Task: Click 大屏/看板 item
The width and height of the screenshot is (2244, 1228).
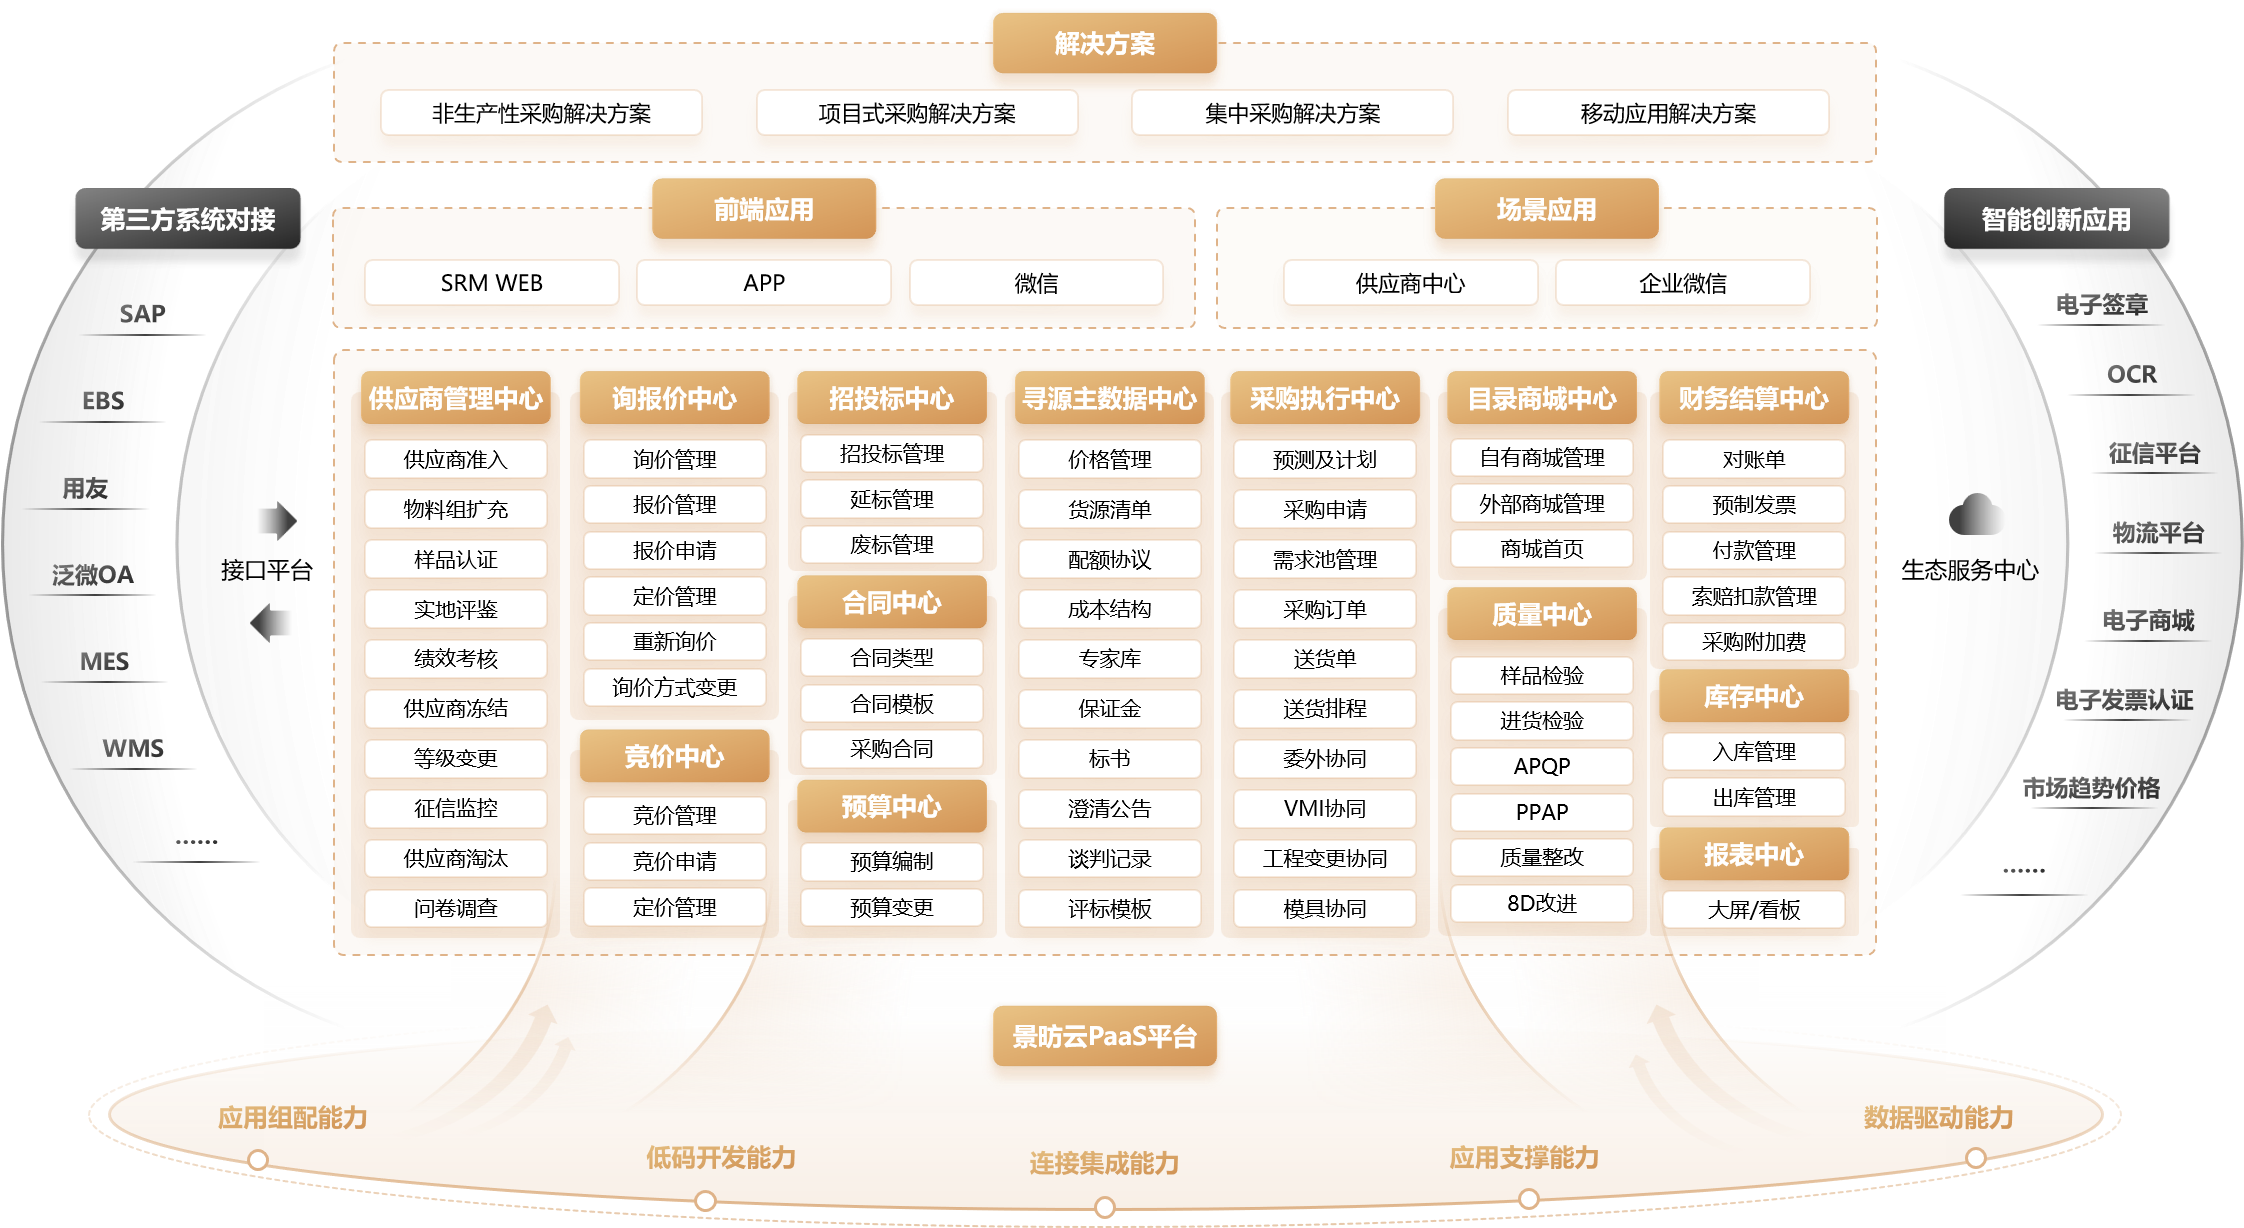Action: 1754,909
